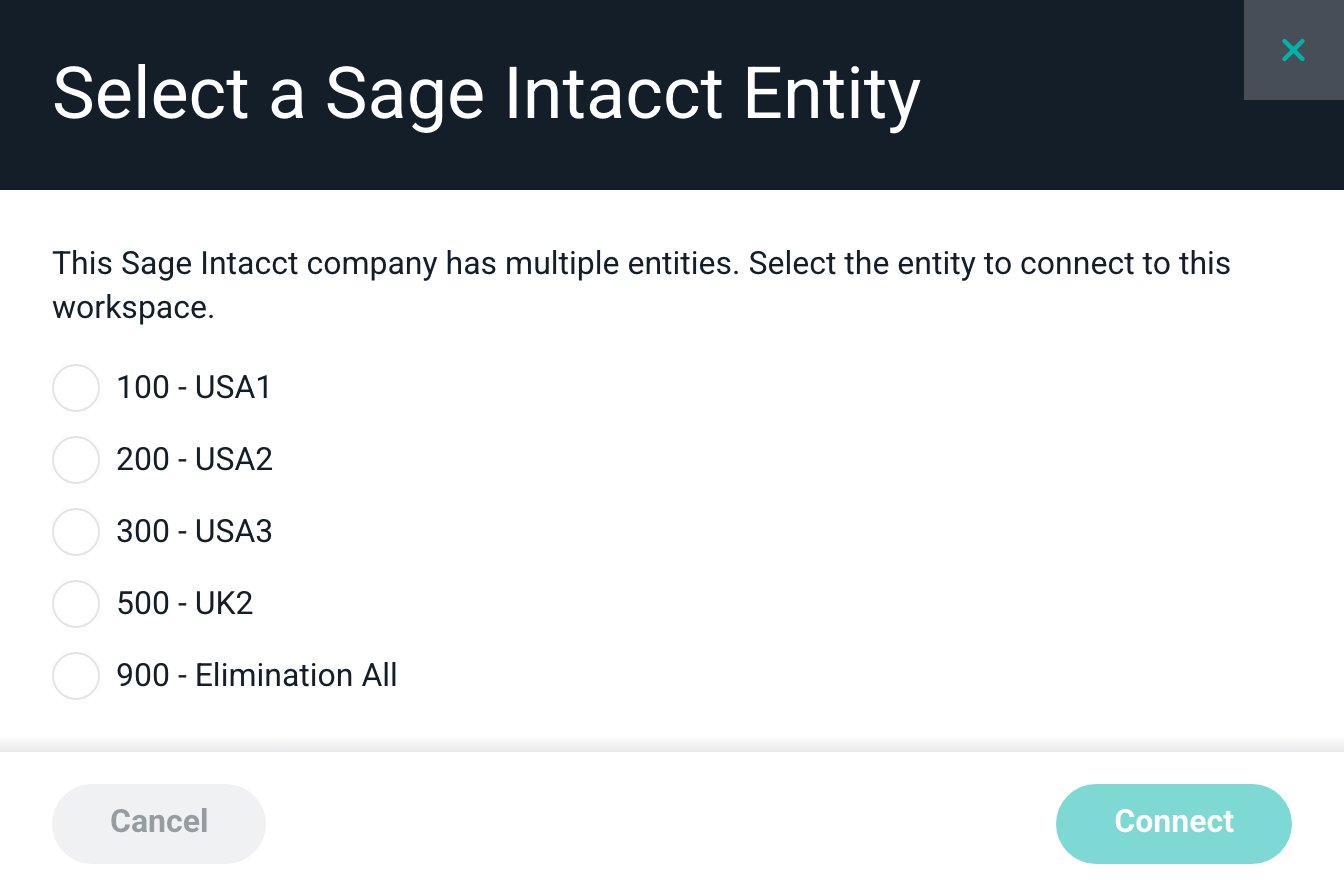This screenshot has width=1344, height=896.
Task: Click the '900 - Elimination All' label text
Action: coord(257,676)
